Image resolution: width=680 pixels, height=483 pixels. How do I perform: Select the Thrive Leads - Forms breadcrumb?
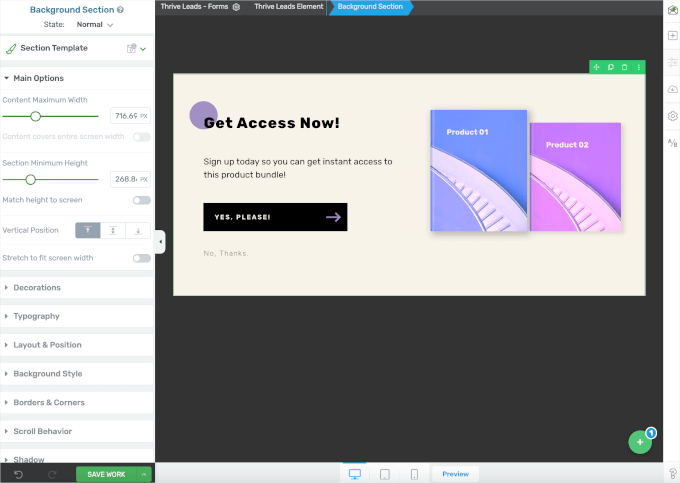tap(194, 7)
